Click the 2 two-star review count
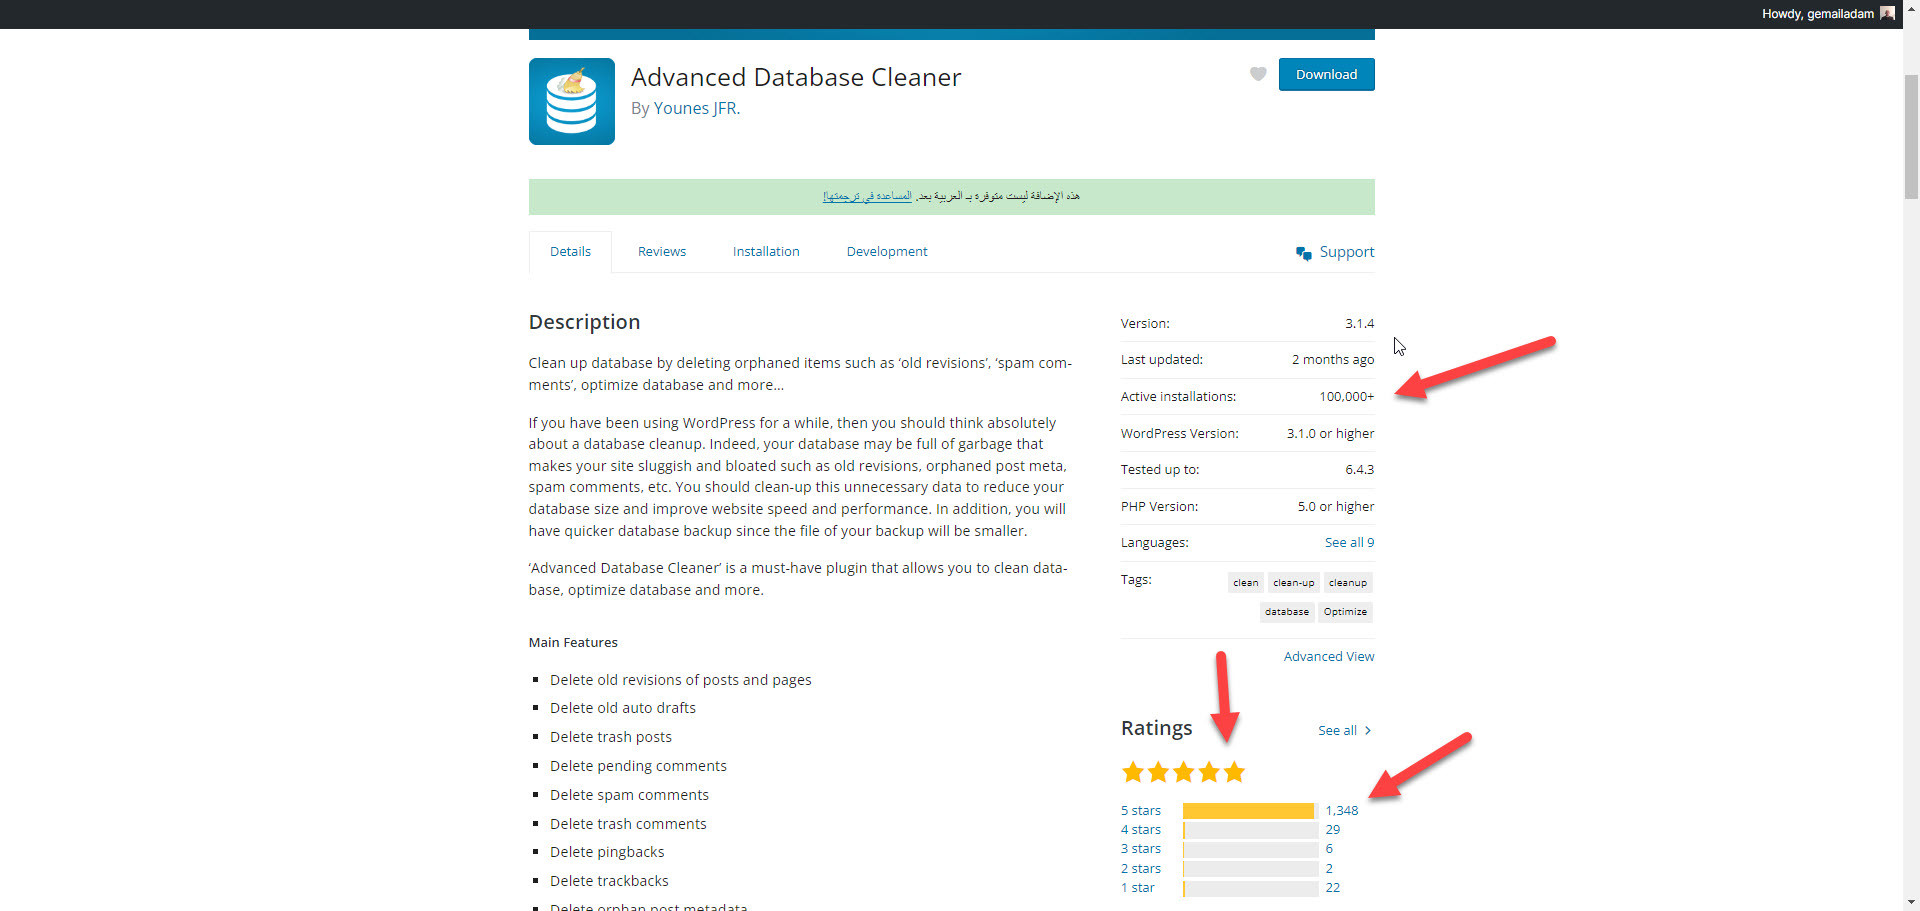The image size is (1920, 911). 1329,869
